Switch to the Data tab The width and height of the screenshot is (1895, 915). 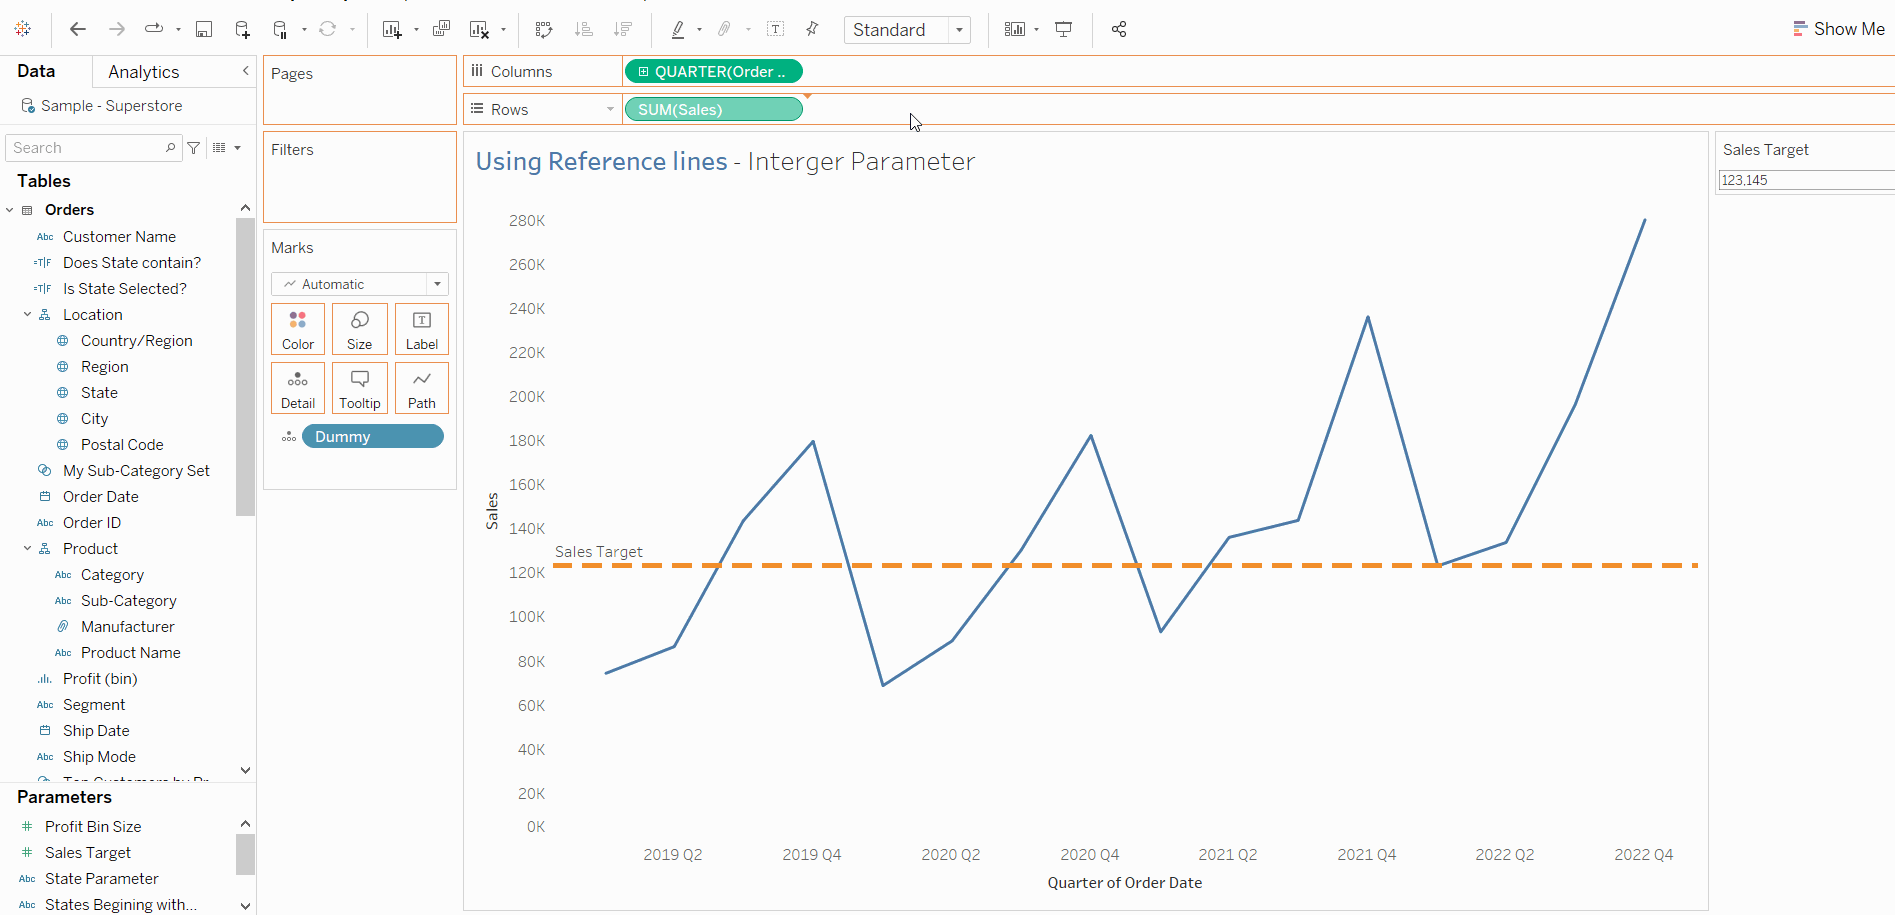[36, 71]
